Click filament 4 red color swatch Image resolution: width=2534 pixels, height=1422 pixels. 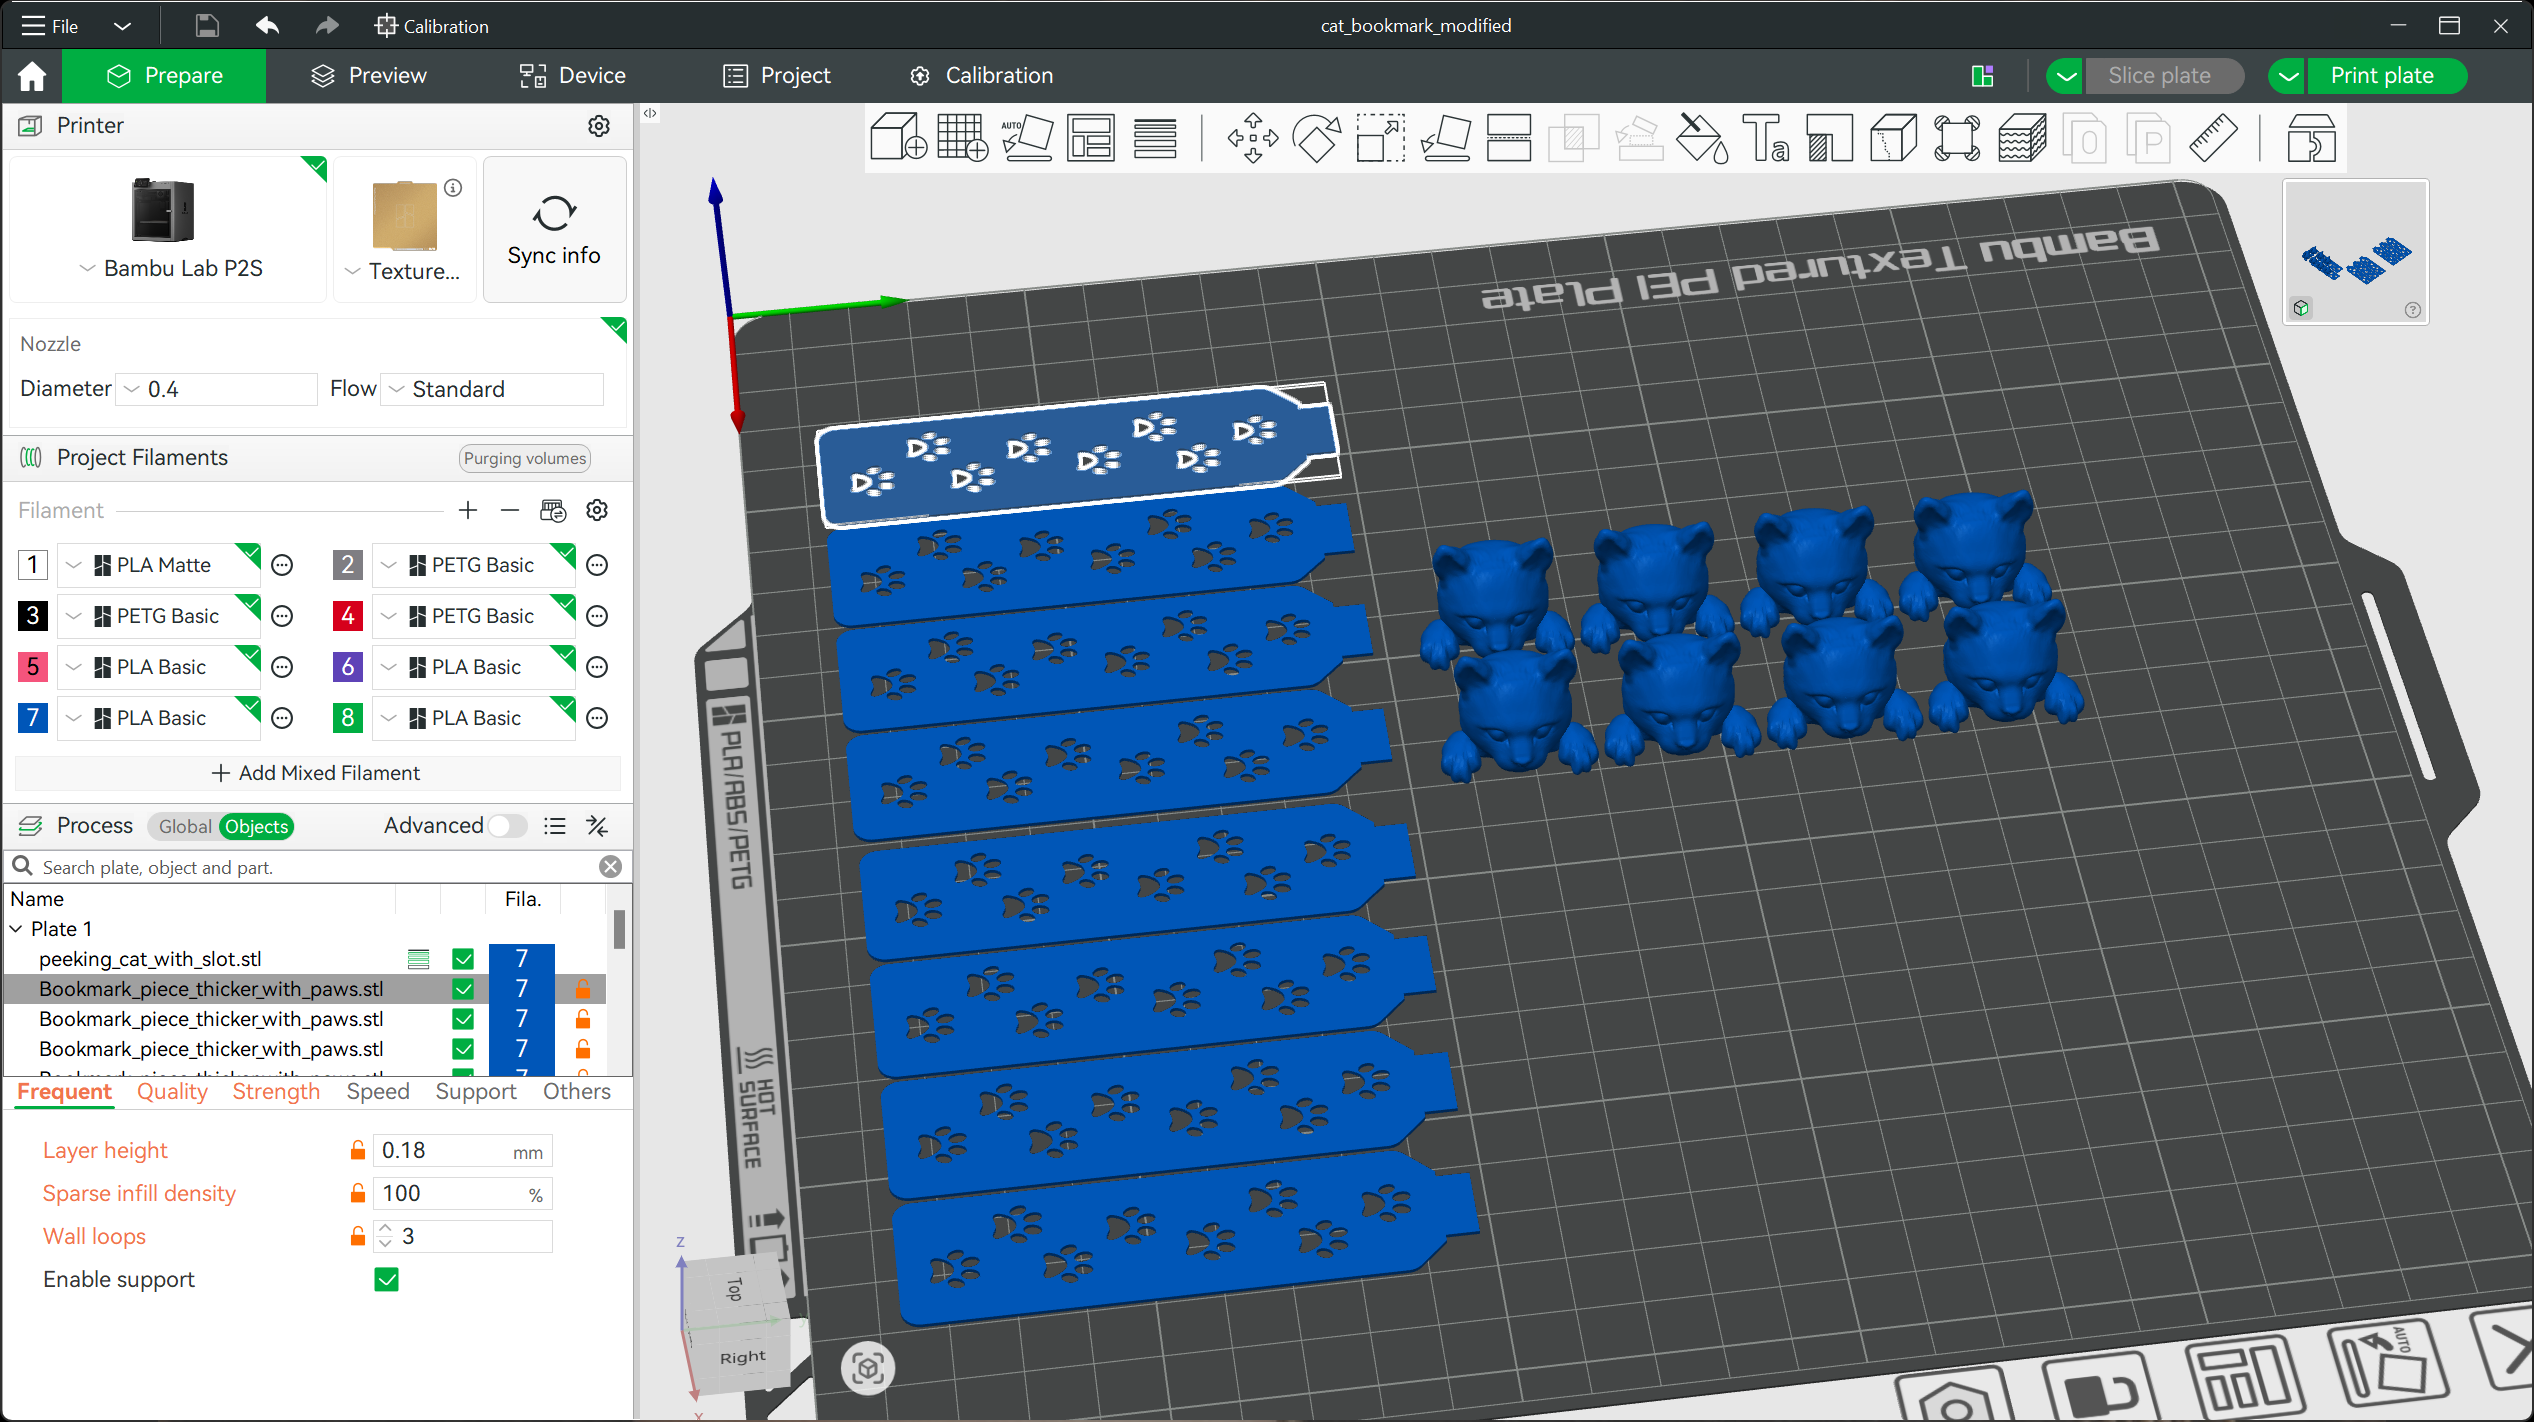(347, 616)
